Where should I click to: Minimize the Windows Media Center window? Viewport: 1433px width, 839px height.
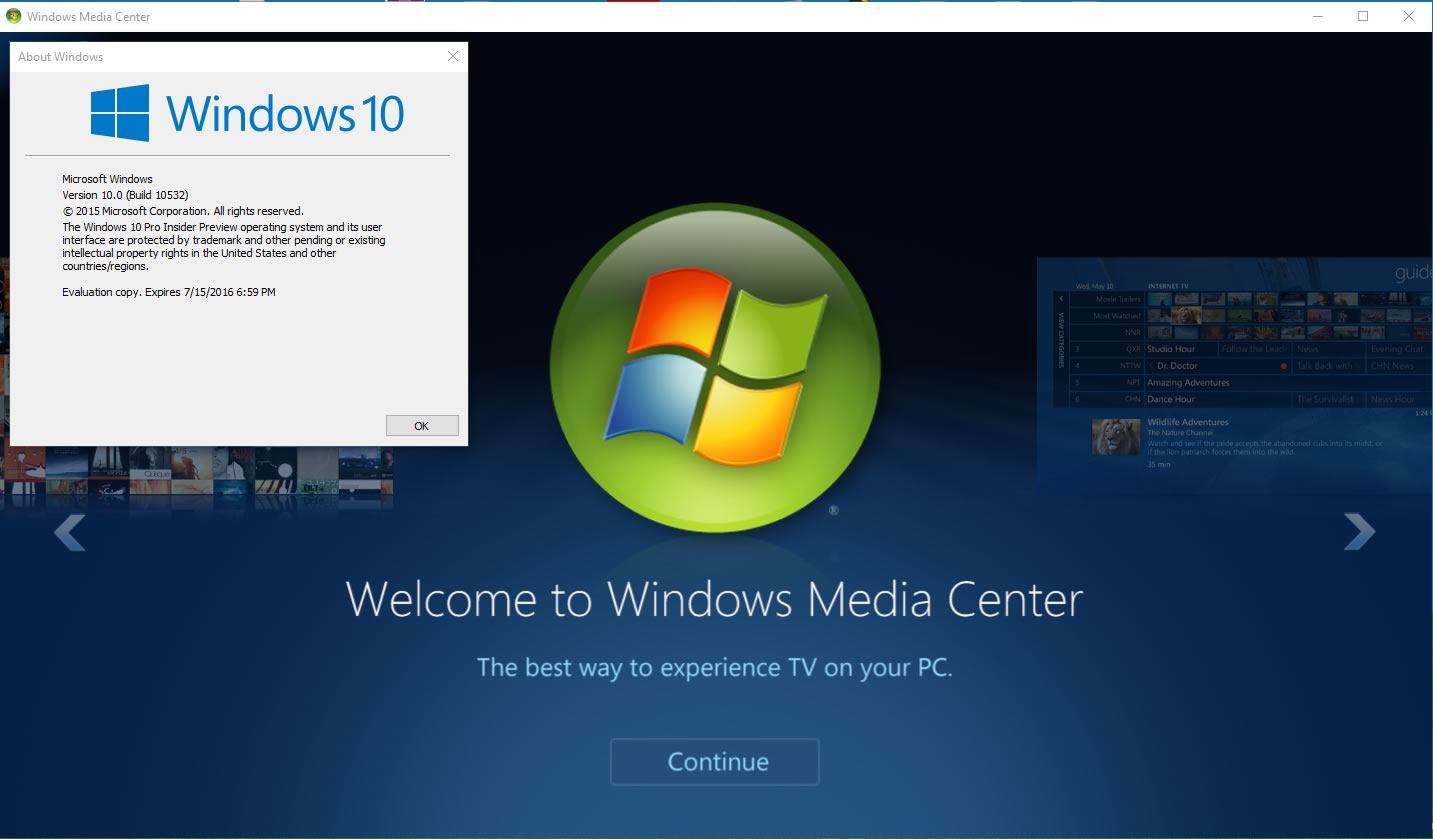tap(1318, 16)
